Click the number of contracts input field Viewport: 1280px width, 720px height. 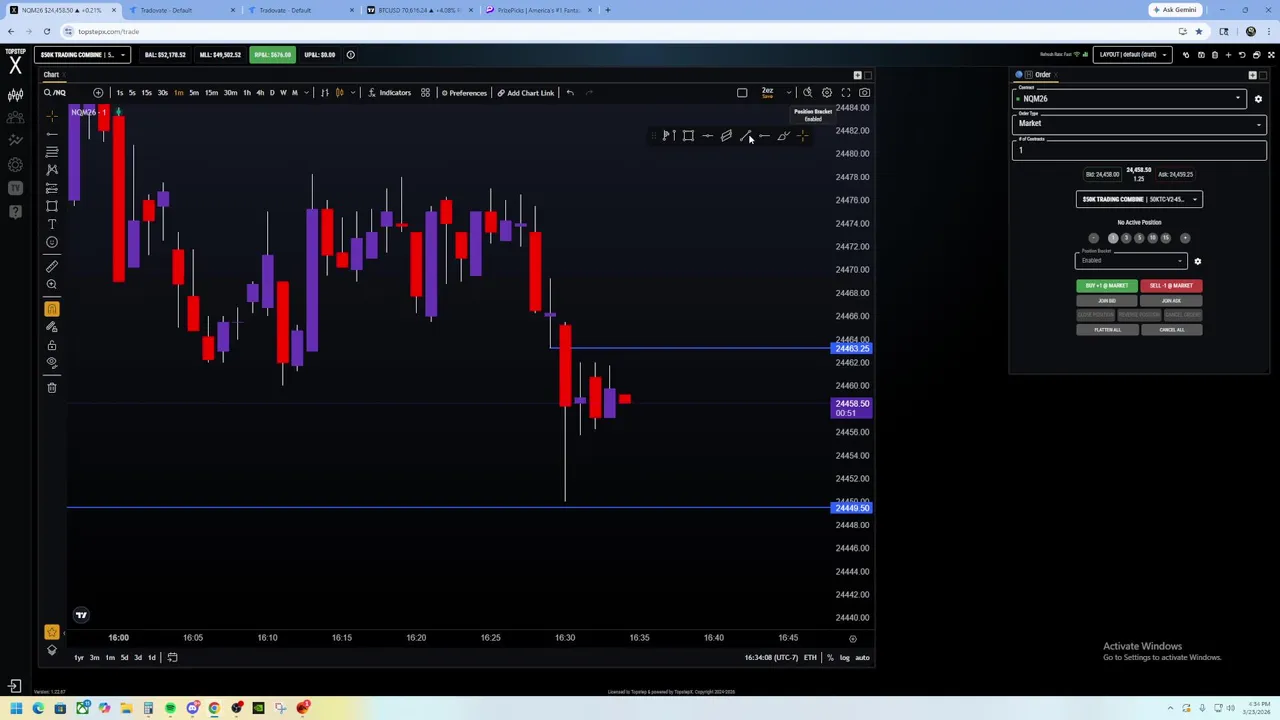(1139, 150)
